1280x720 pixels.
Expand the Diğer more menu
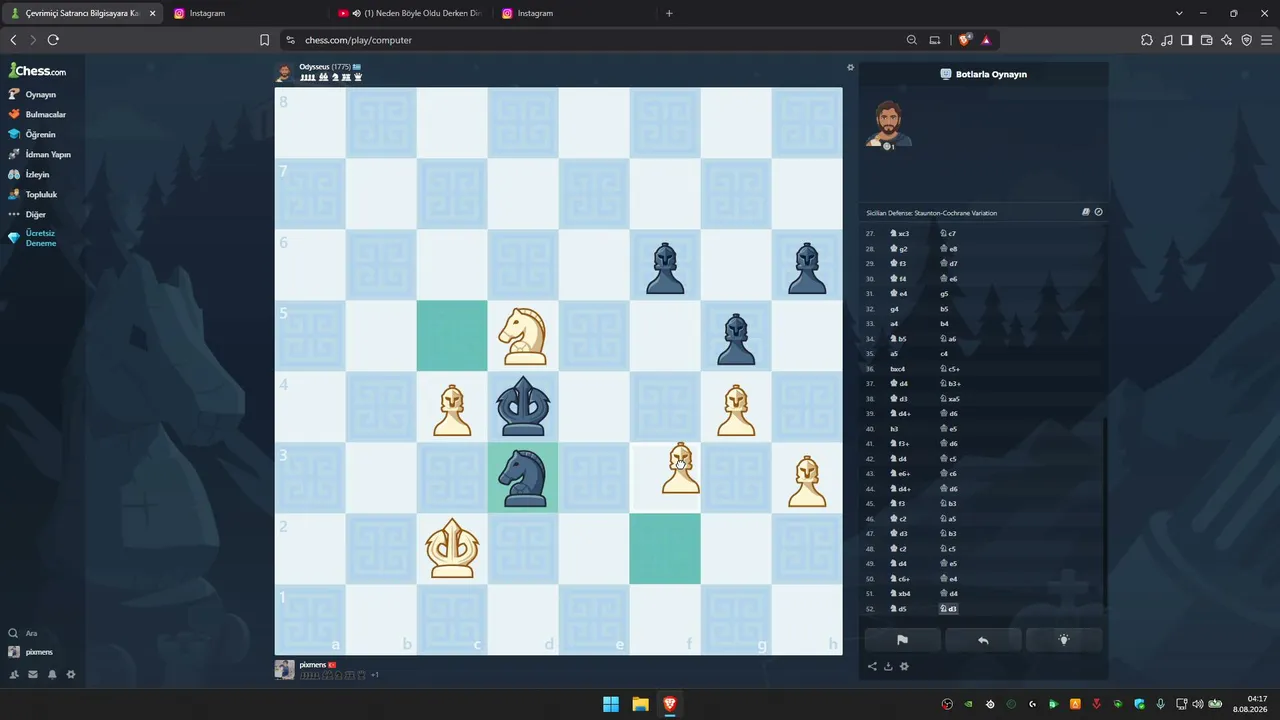pyautogui.click(x=27, y=214)
